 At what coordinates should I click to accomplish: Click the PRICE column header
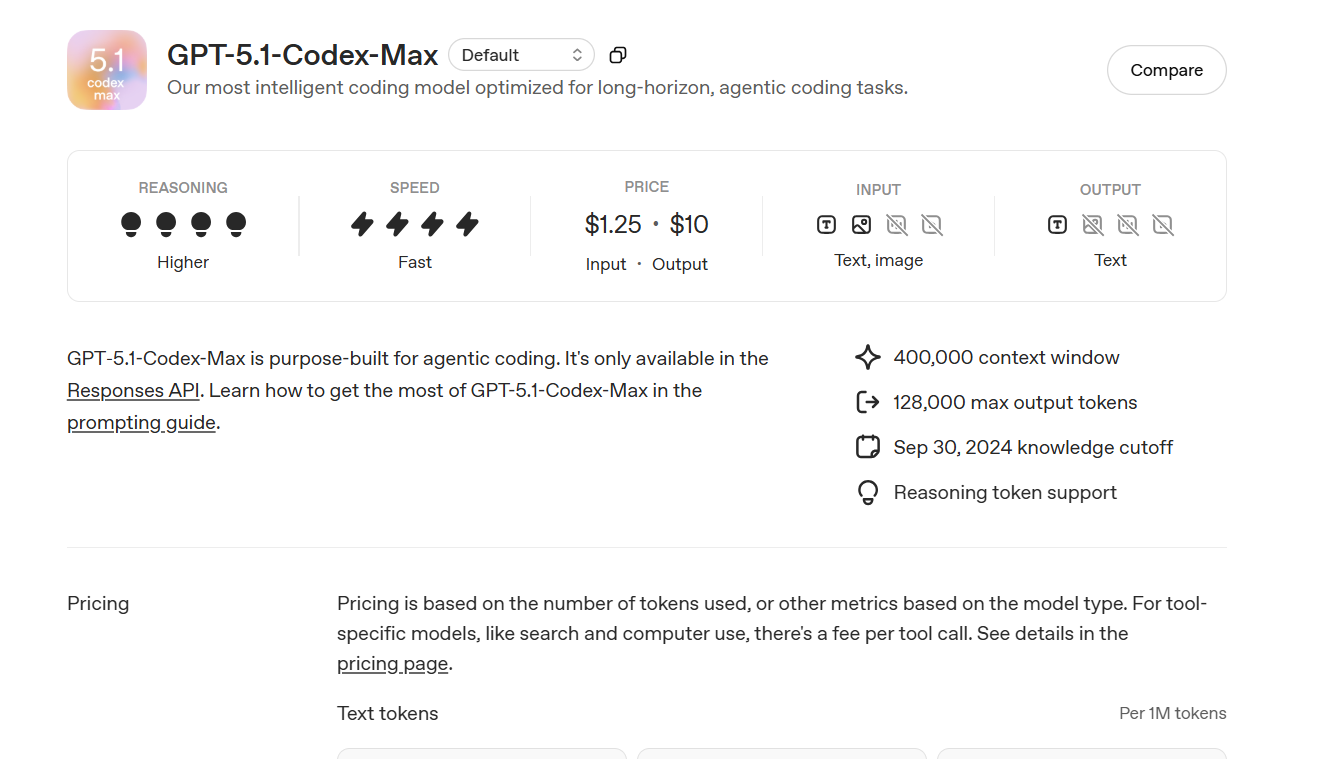[x=647, y=186]
